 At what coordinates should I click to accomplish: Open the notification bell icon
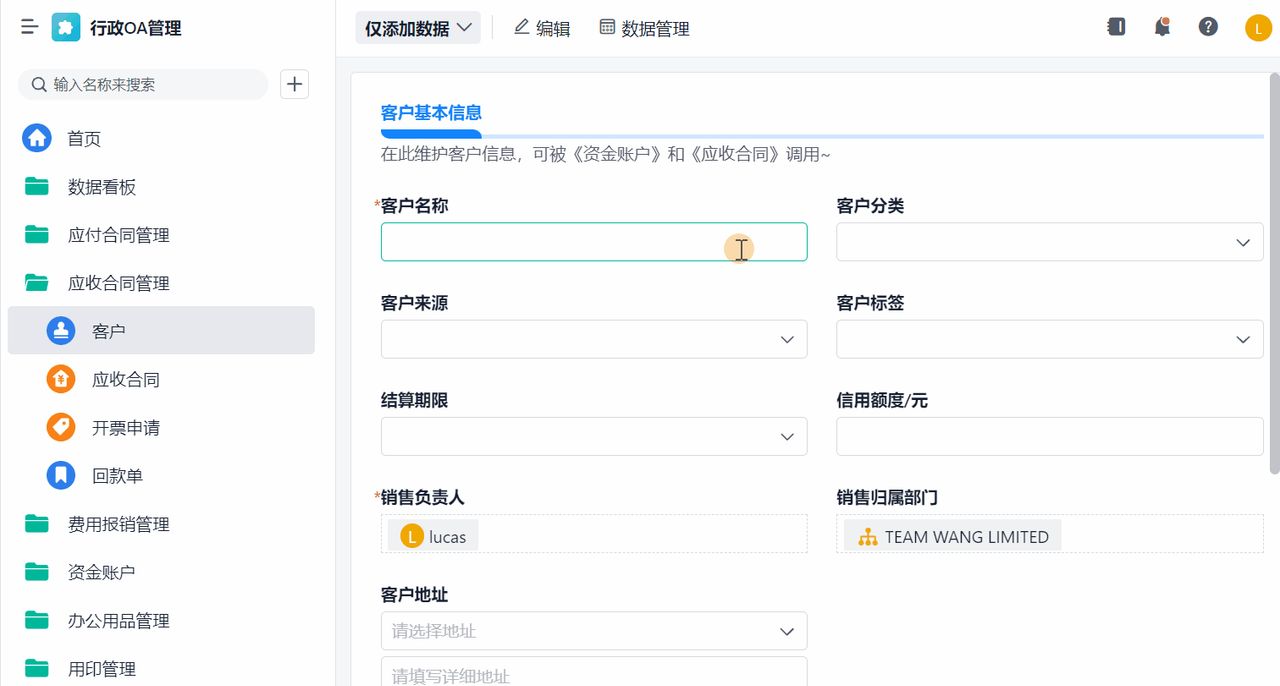1162,27
